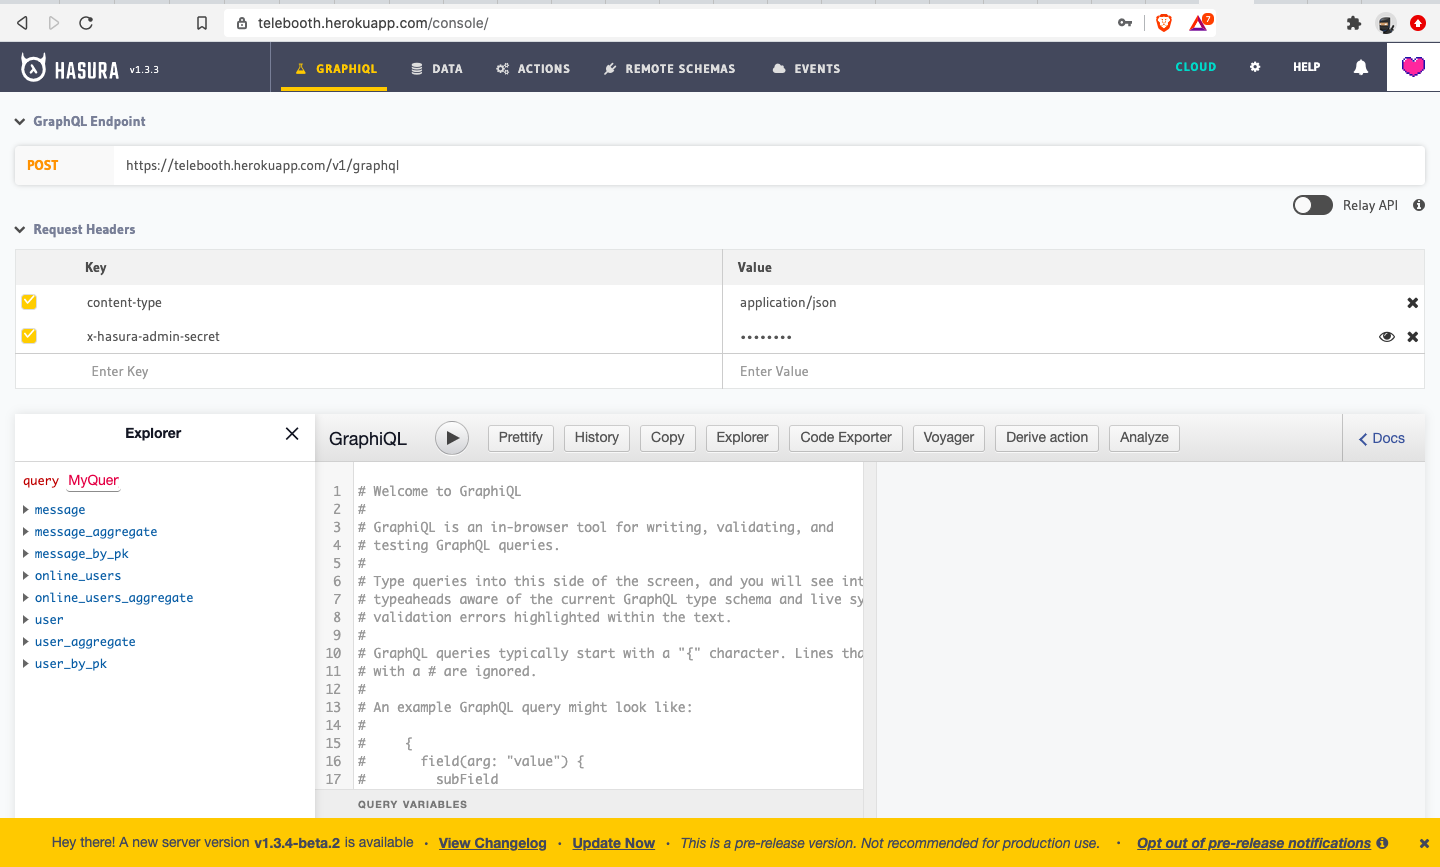Uncheck the x-hasura-admin-secret header checkbox
The width and height of the screenshot is (1440, 867).
pyautogui.click(x=29, y=336)
